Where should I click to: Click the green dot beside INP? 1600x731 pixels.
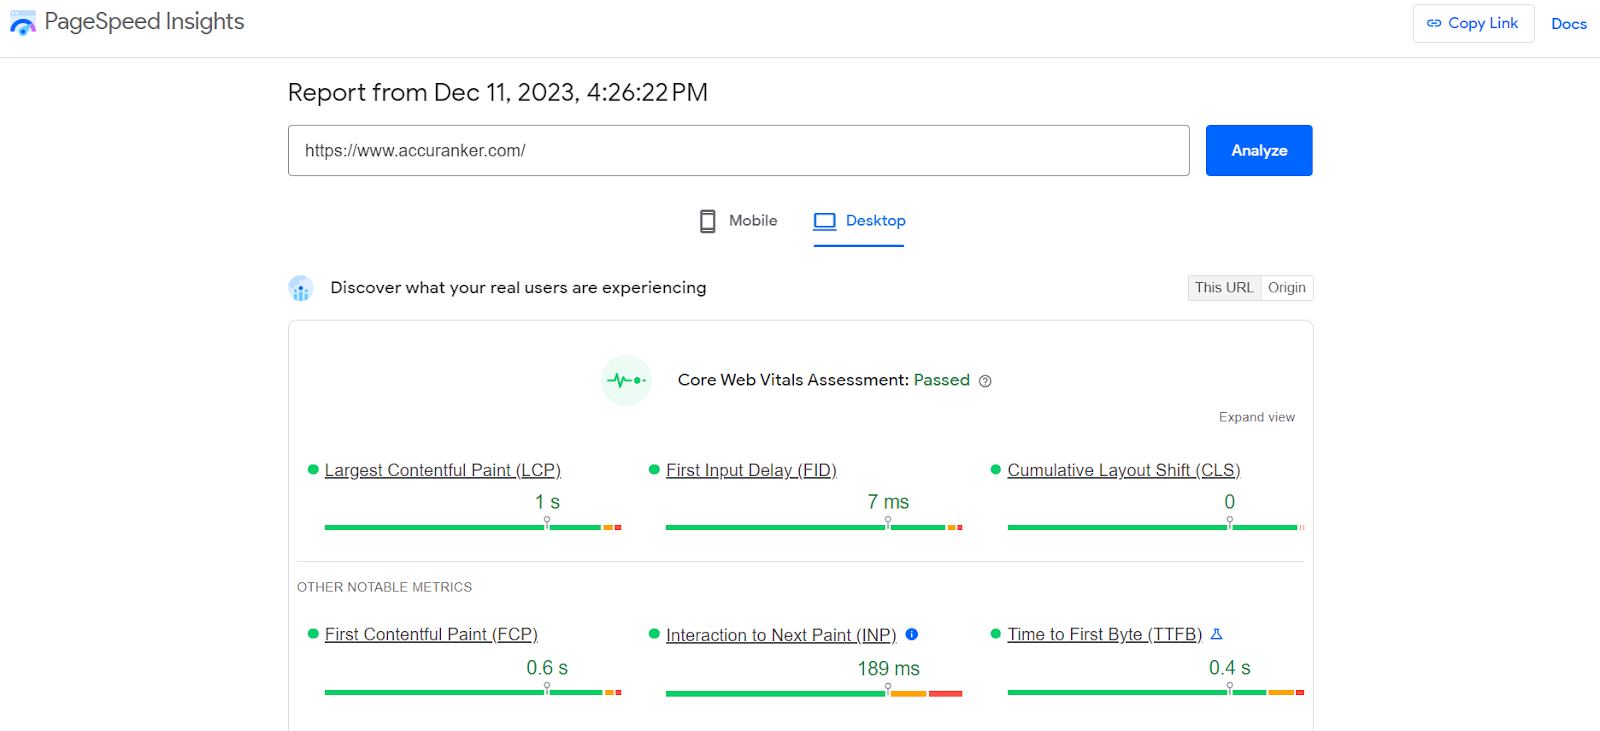coord(654,633)
